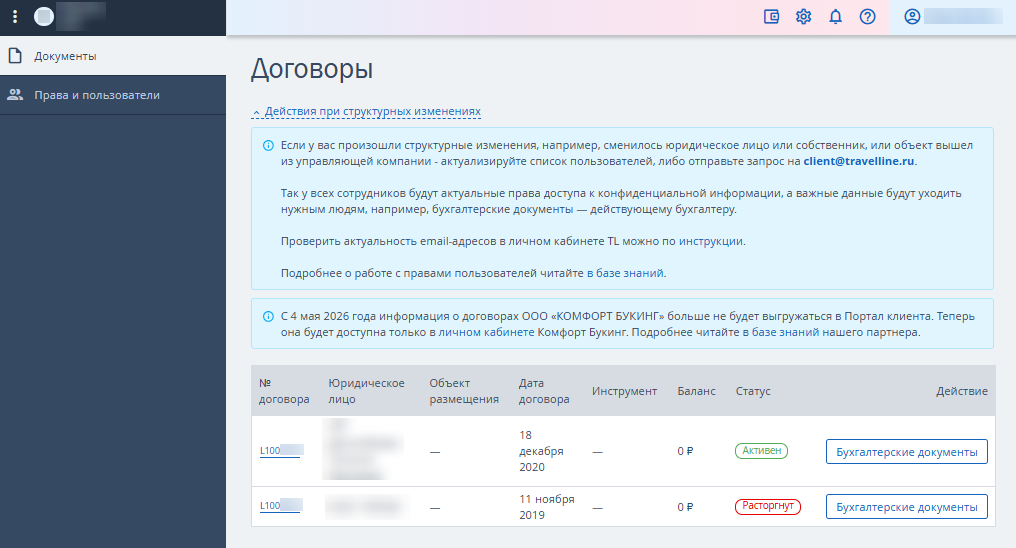1016x548 pixels.
Task: Open partner's базе знаний link
Action: click(x=785, y=332)
